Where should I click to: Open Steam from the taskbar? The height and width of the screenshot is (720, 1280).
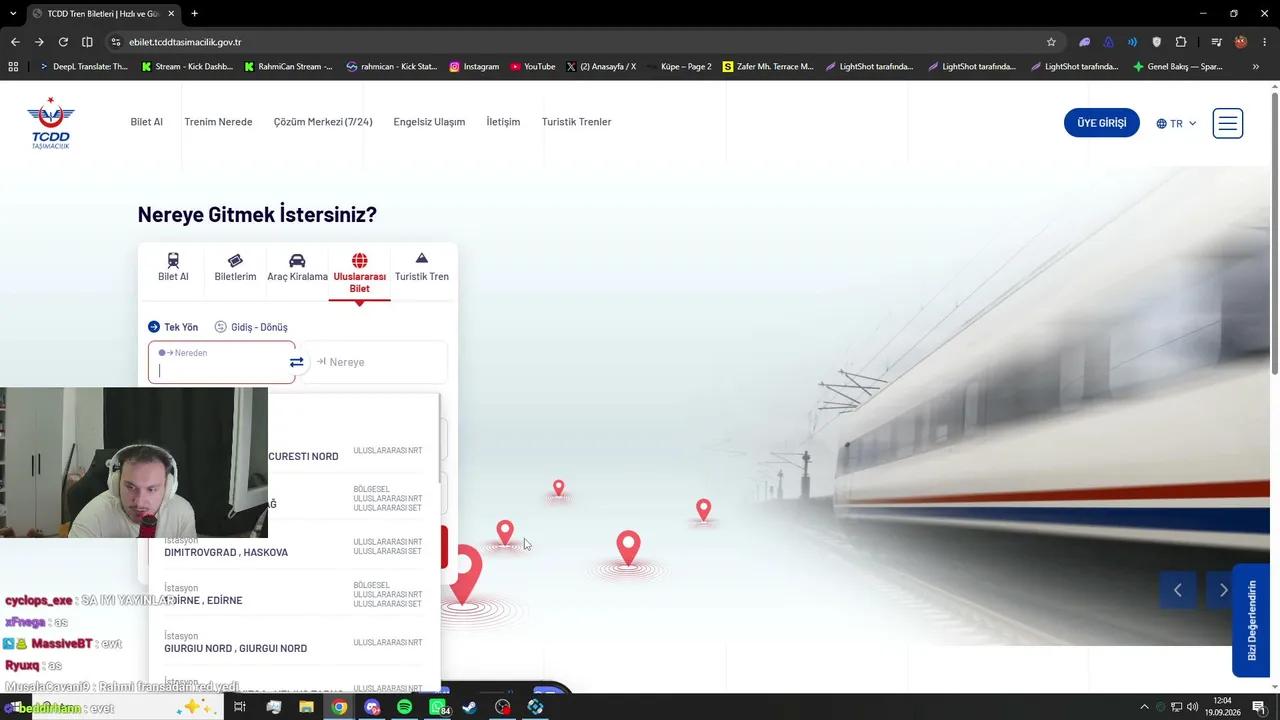(470, 707)
